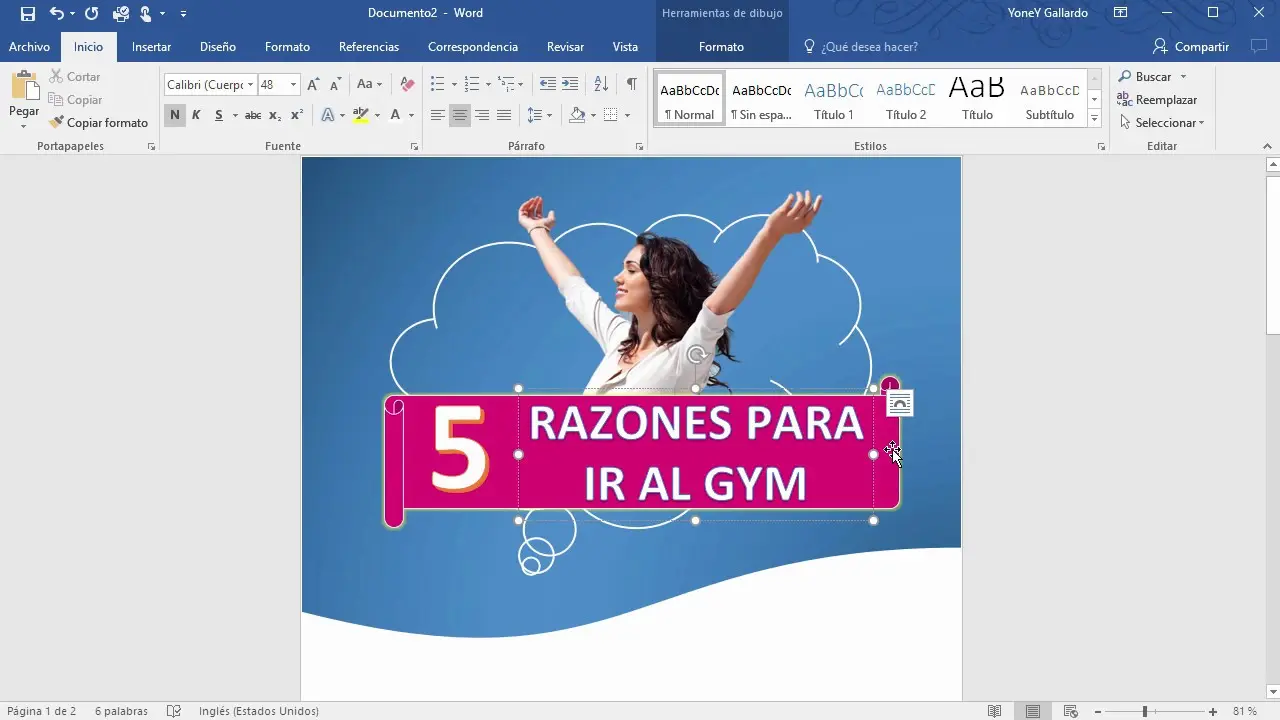
Task: Click the Layout Options icon beside text box
Action: coord(900,403)
